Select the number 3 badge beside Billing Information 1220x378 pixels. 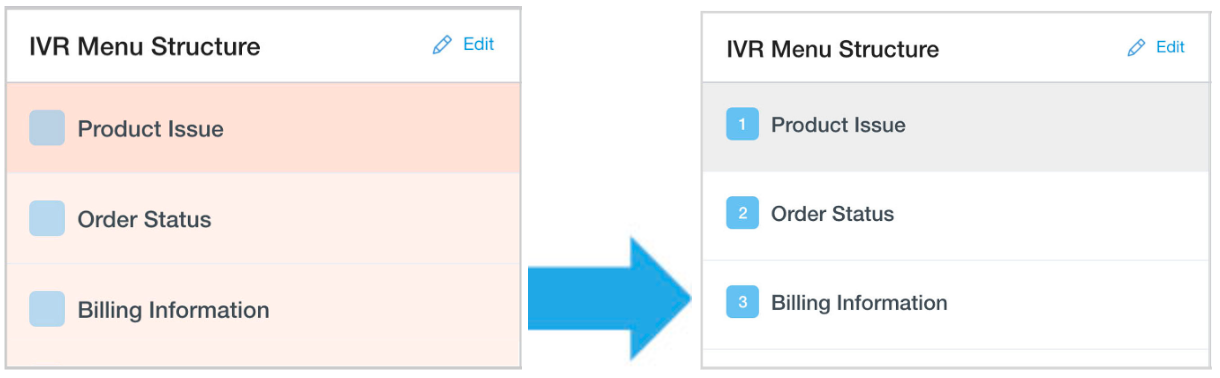[742, 303]
